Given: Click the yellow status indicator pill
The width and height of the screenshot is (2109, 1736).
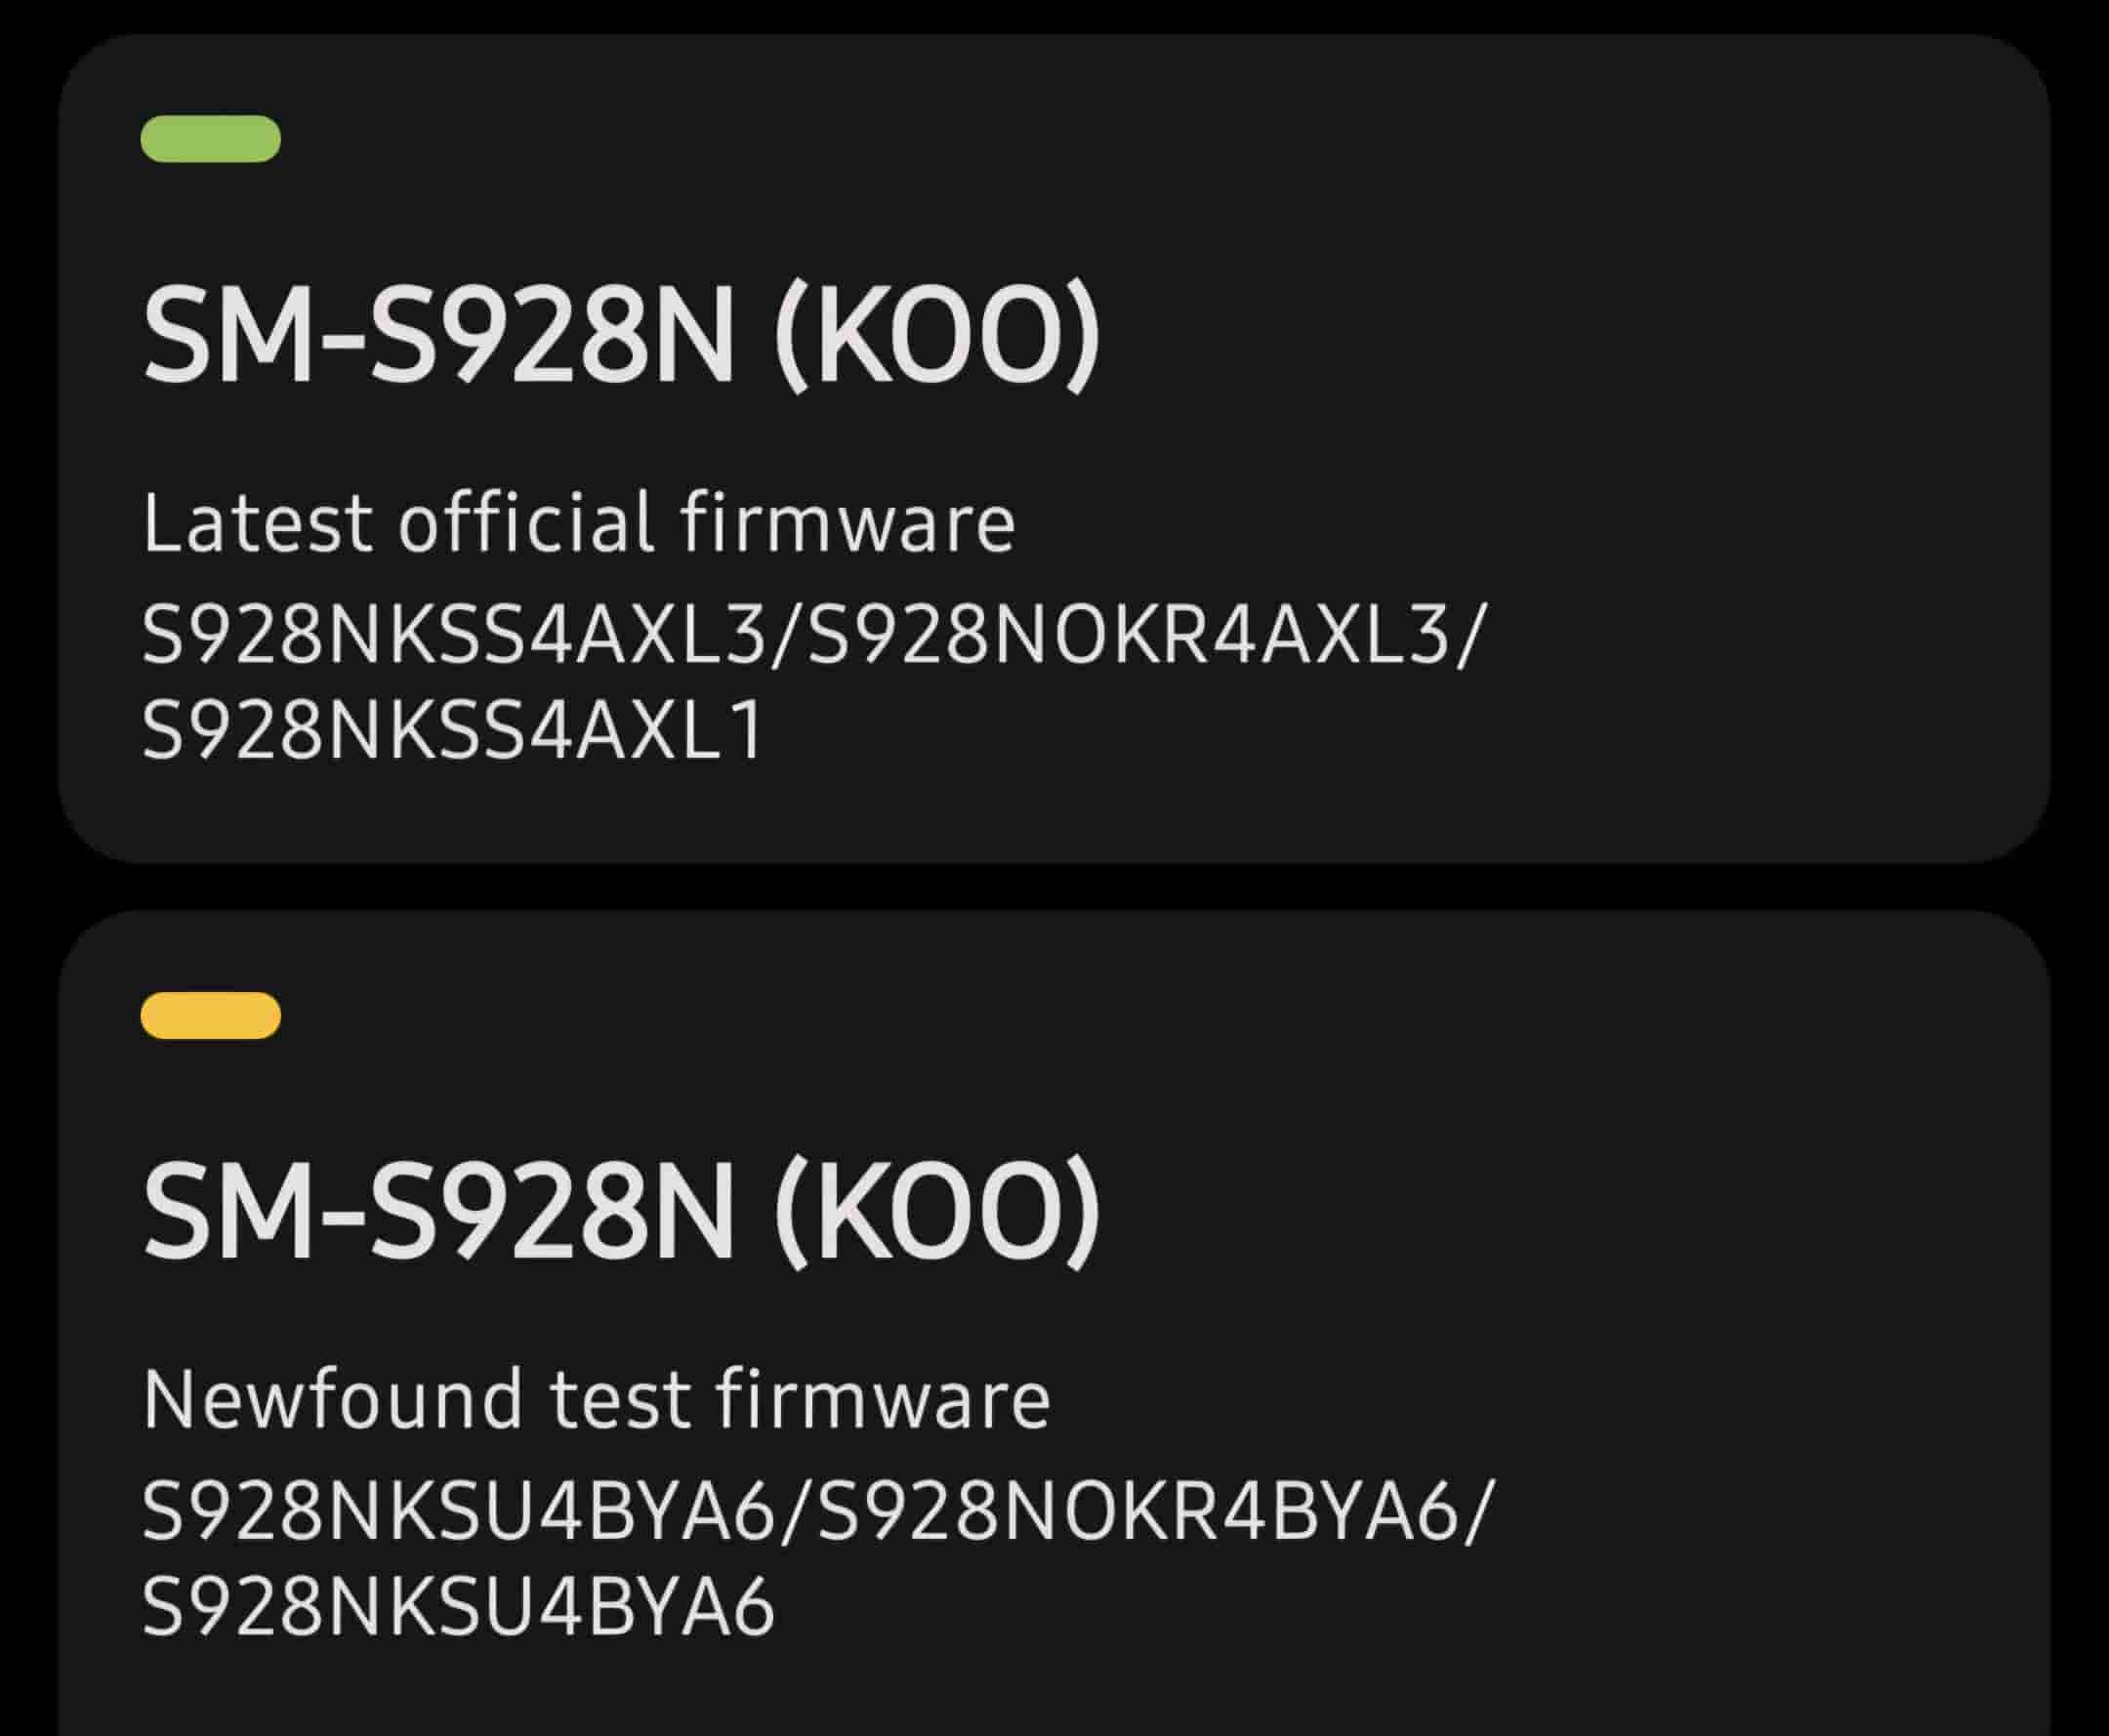Looking at the screenshot, I should click(x=210, y=1015).
